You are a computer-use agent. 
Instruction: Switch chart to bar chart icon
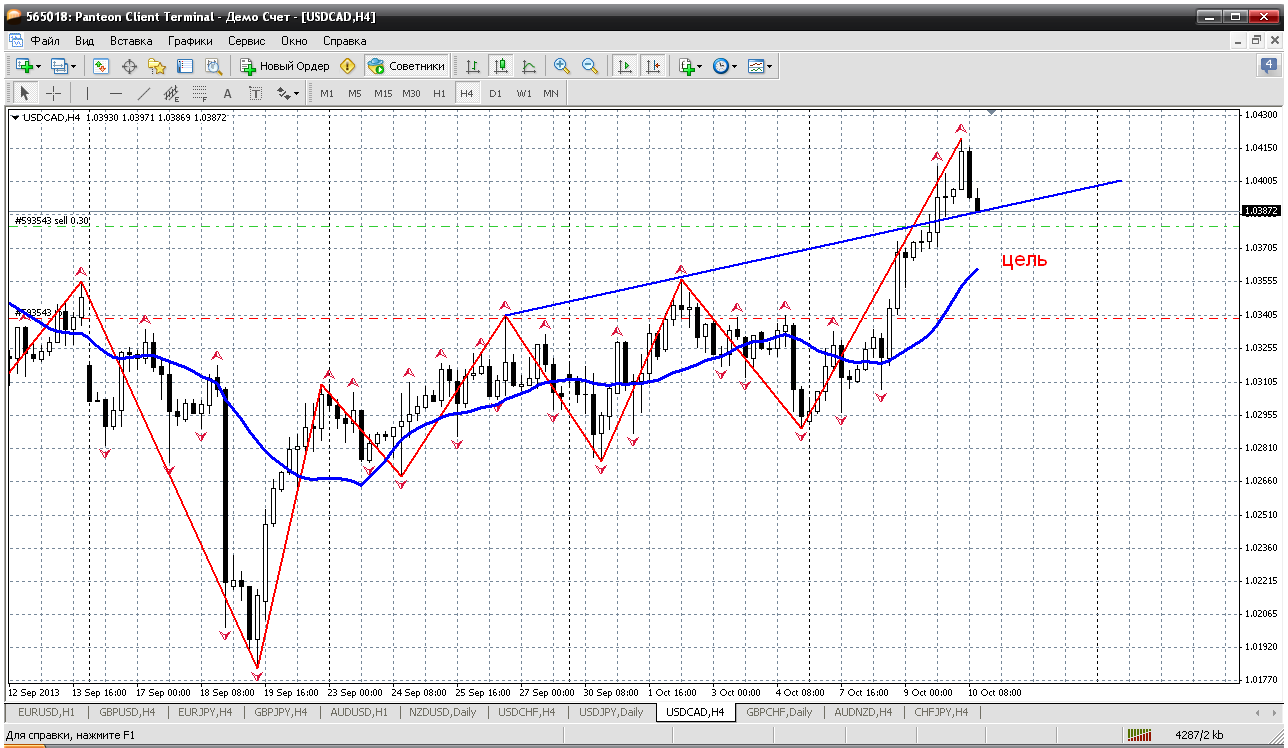pos(473,66)
